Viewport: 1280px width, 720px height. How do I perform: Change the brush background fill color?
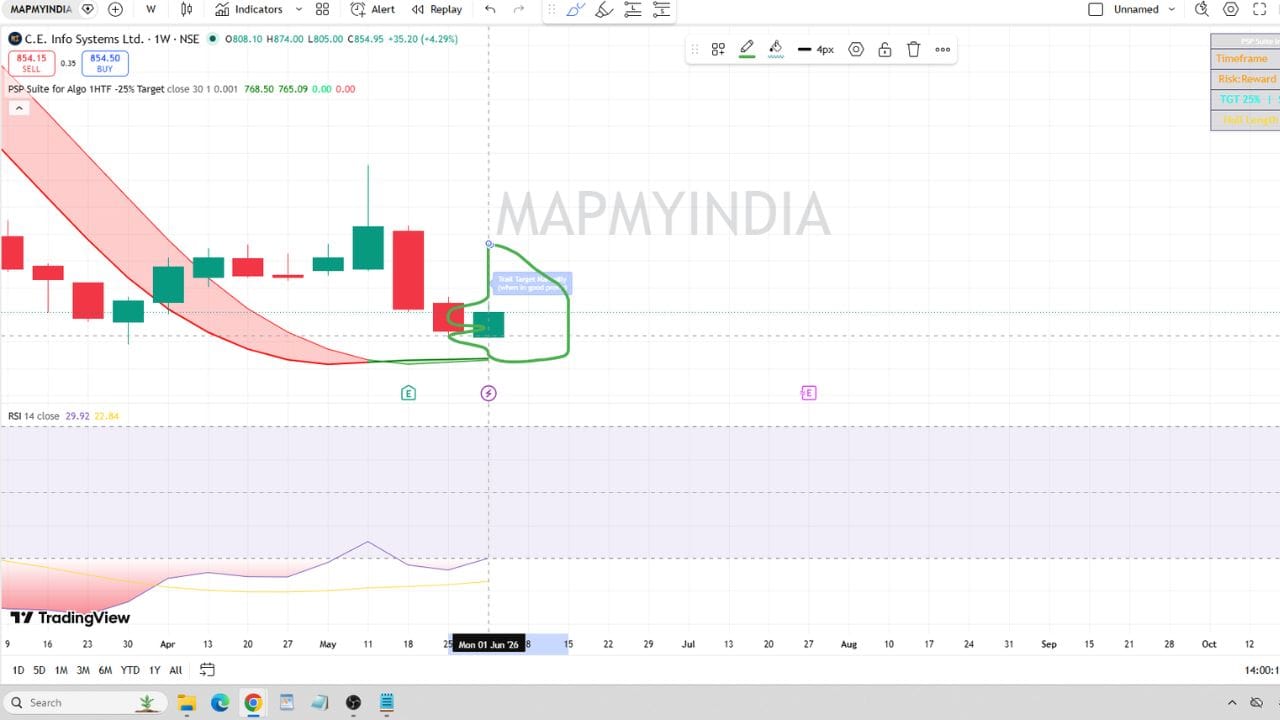pyautogui.click(x=776, y=49)
